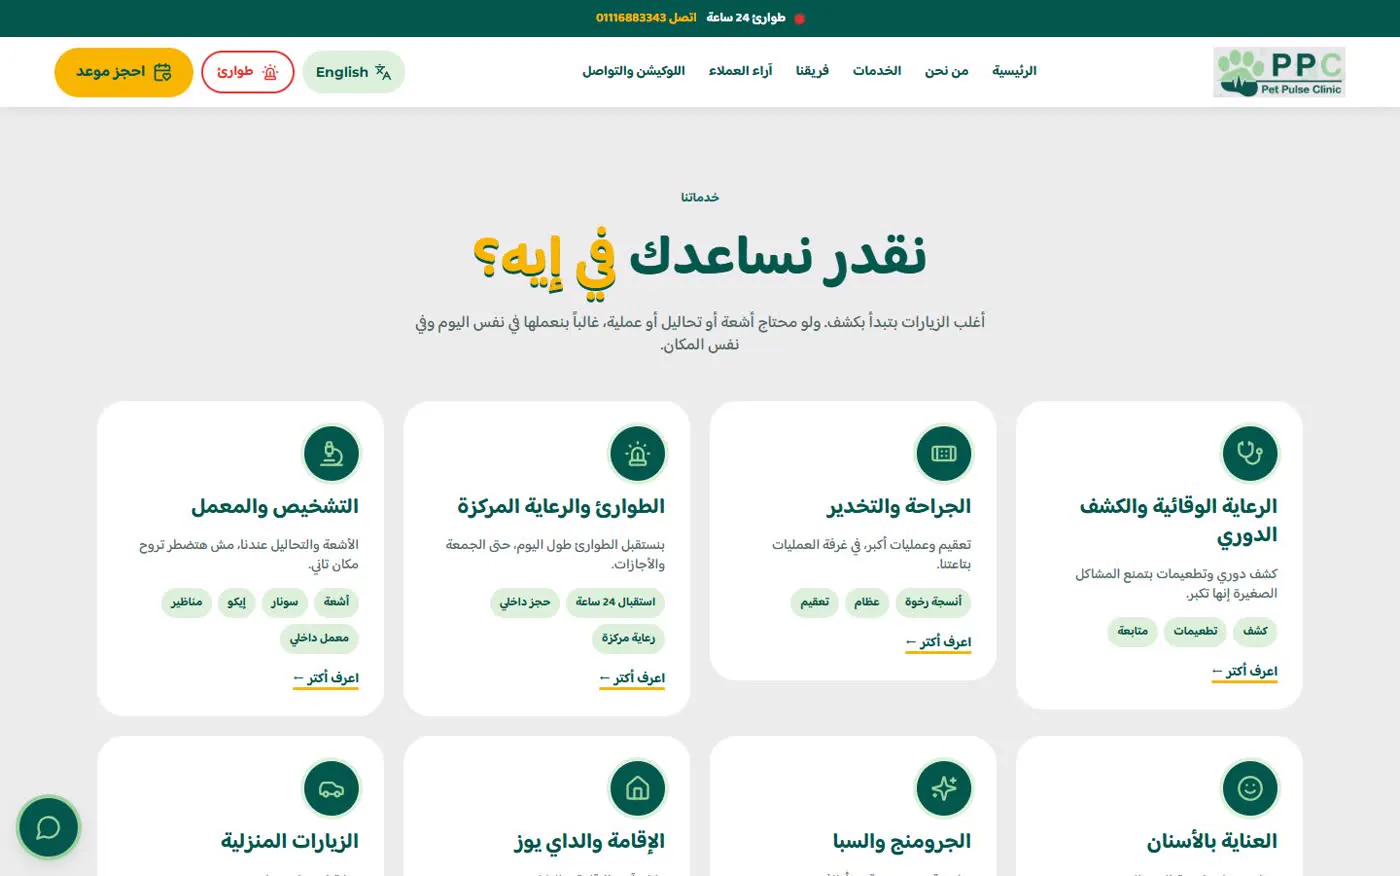Click the surgery and anesthesia card icon
The image size is (1400, 876).
click(x=943, y=453)
